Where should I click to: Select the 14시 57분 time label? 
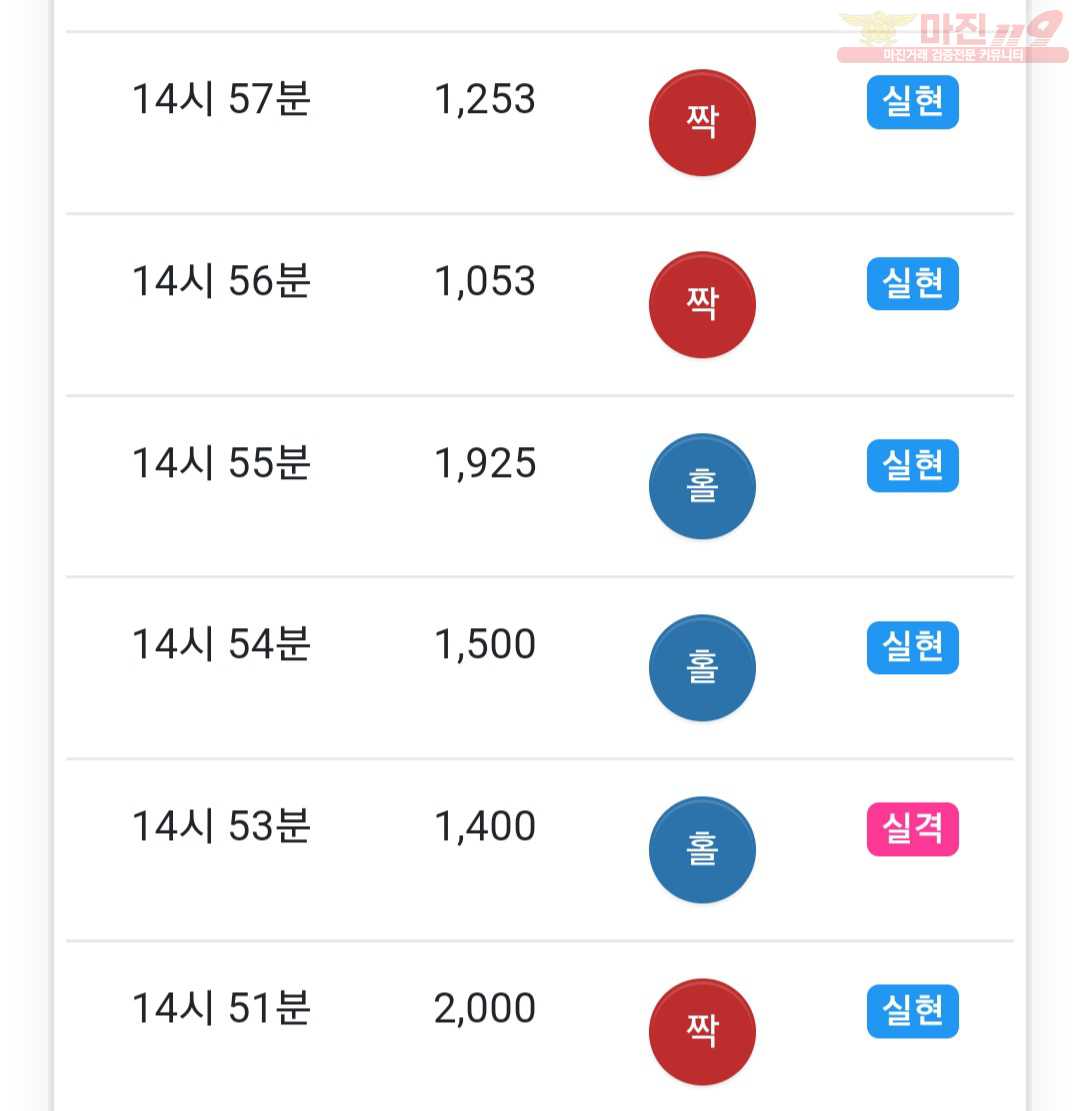point(221,98)
